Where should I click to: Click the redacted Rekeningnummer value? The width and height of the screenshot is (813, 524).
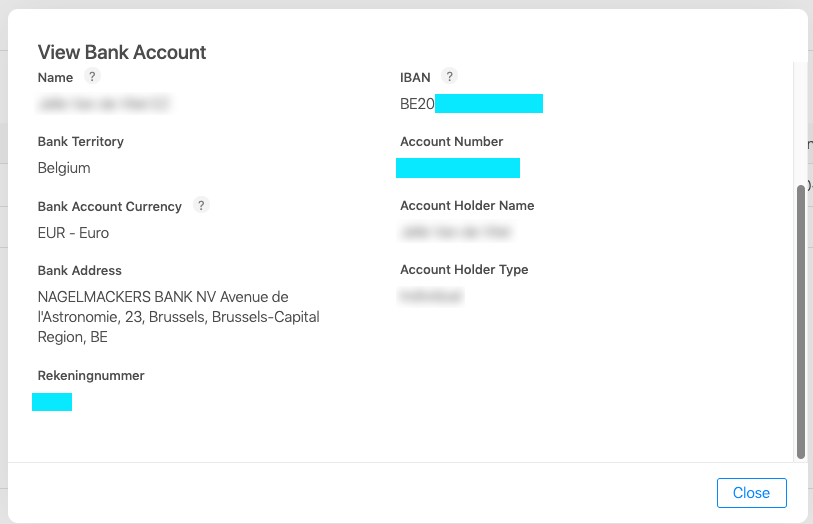(x=52, y=402)
